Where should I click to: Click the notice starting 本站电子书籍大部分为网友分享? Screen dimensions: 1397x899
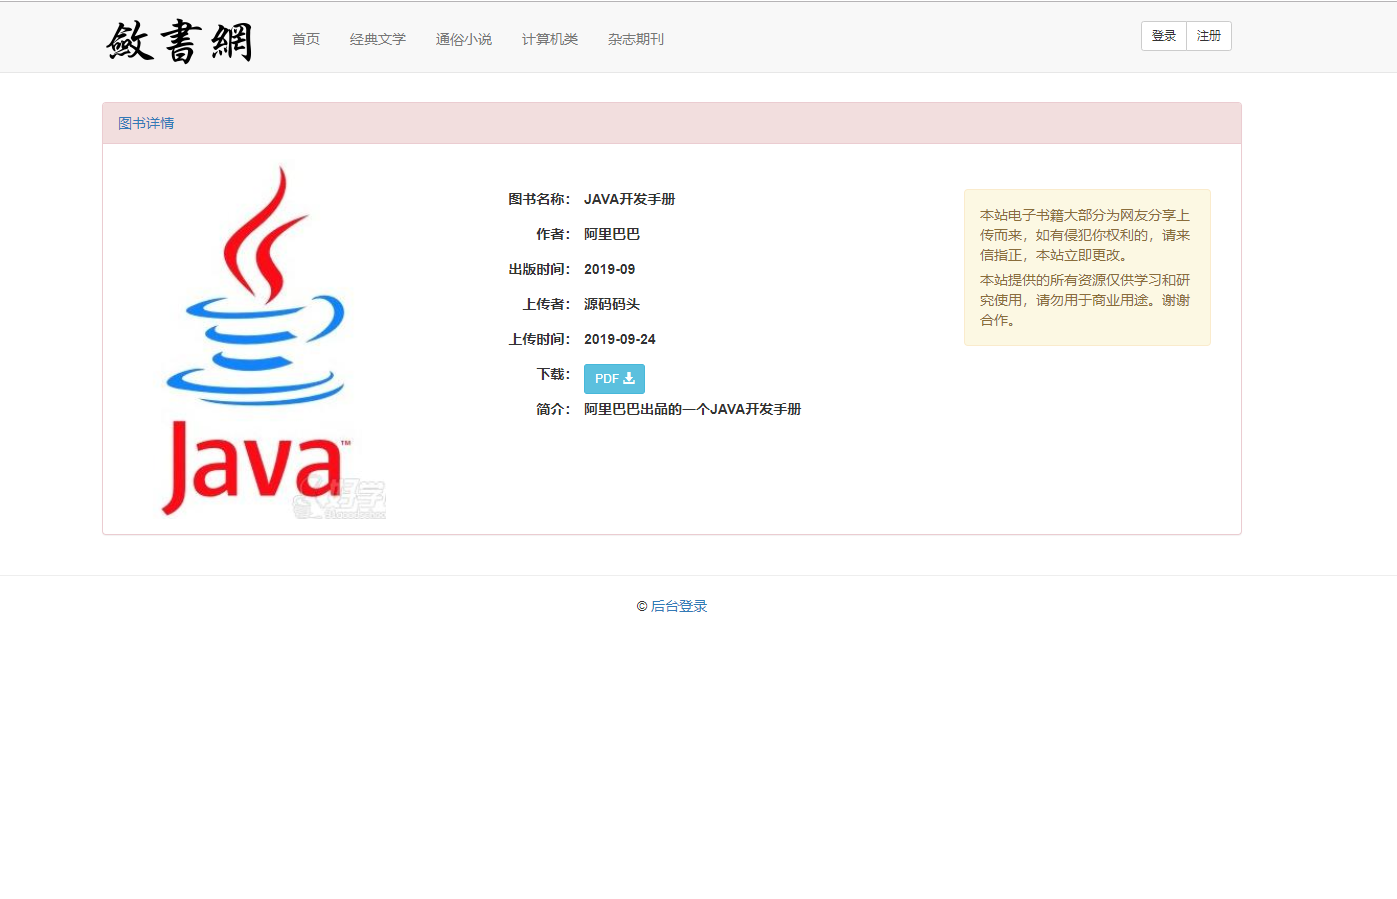pos(1085,235)
